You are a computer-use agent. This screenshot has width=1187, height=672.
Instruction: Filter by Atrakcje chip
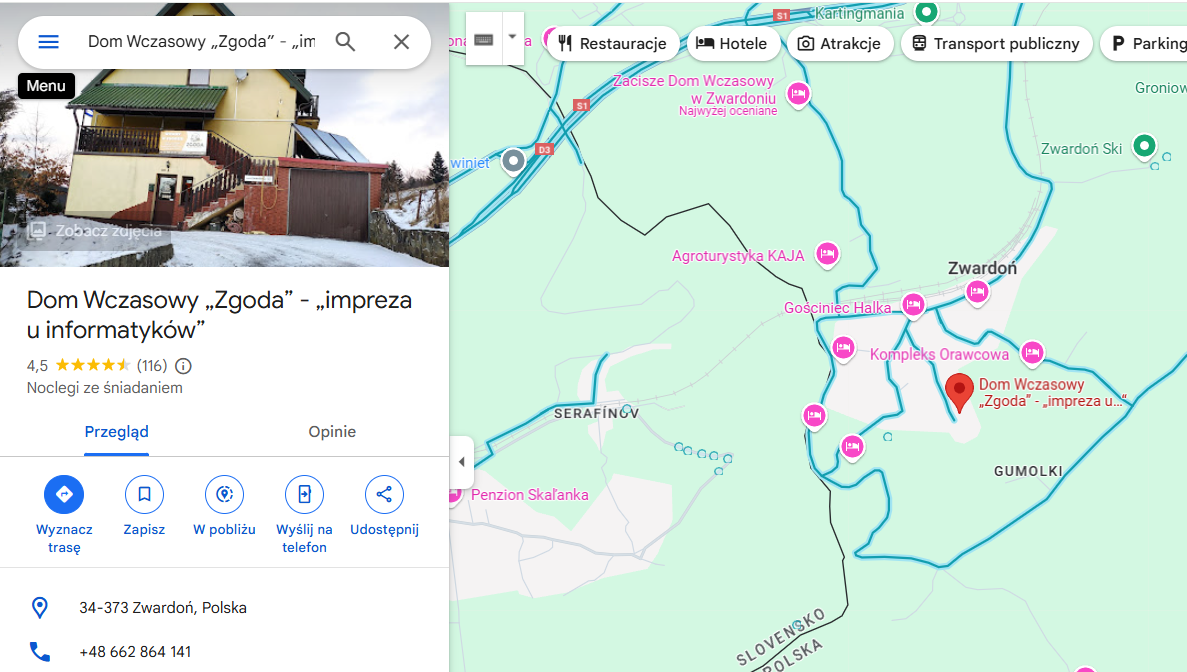point(840,44)
